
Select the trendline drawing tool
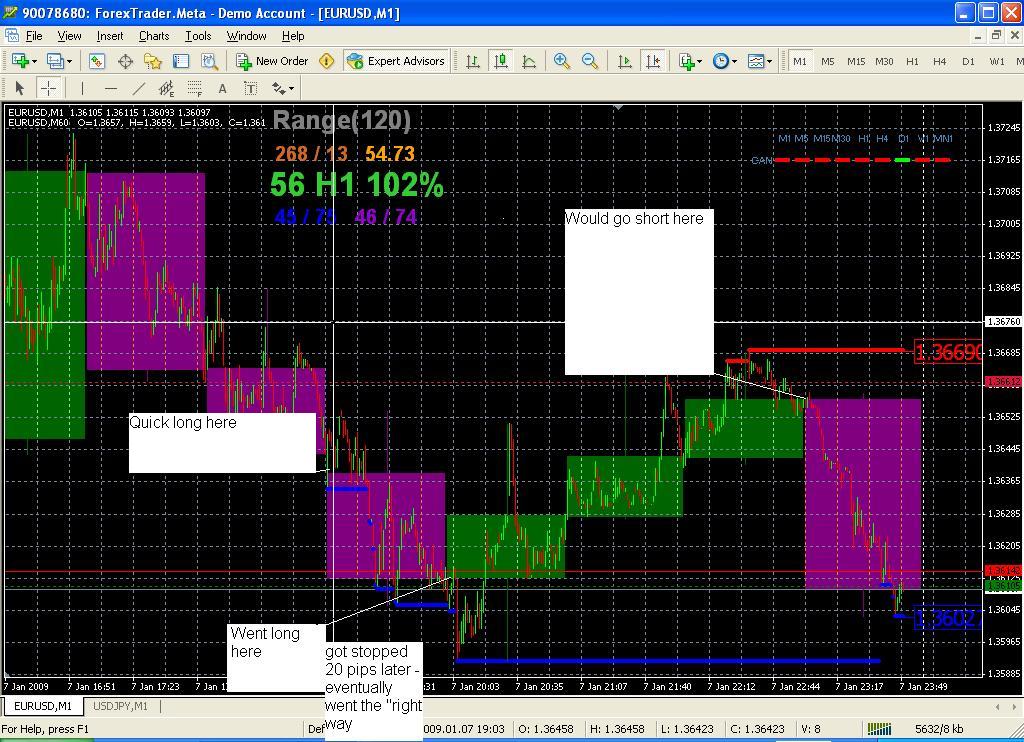(x=139, y=88)
